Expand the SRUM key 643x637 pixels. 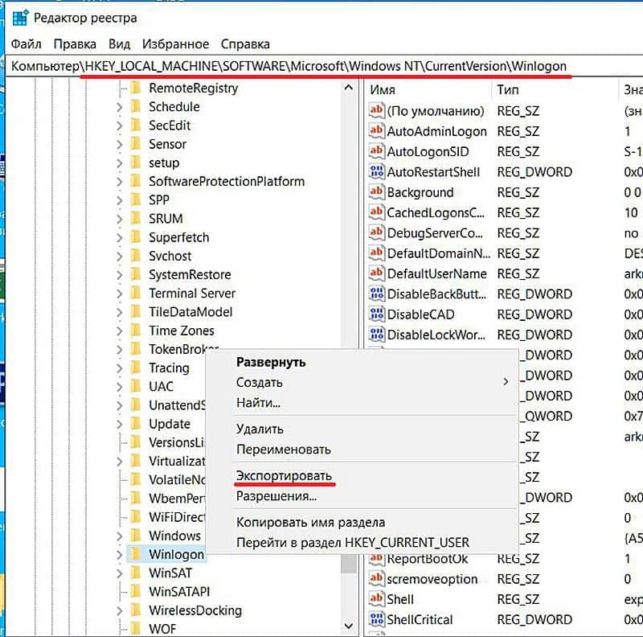coord(119,219)
